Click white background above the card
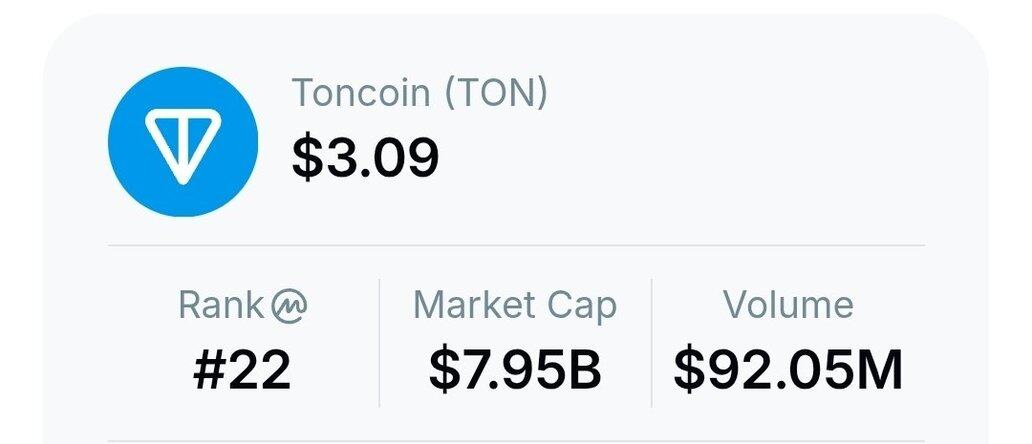Screen dimensions: 1032x444 click(516, 7)
